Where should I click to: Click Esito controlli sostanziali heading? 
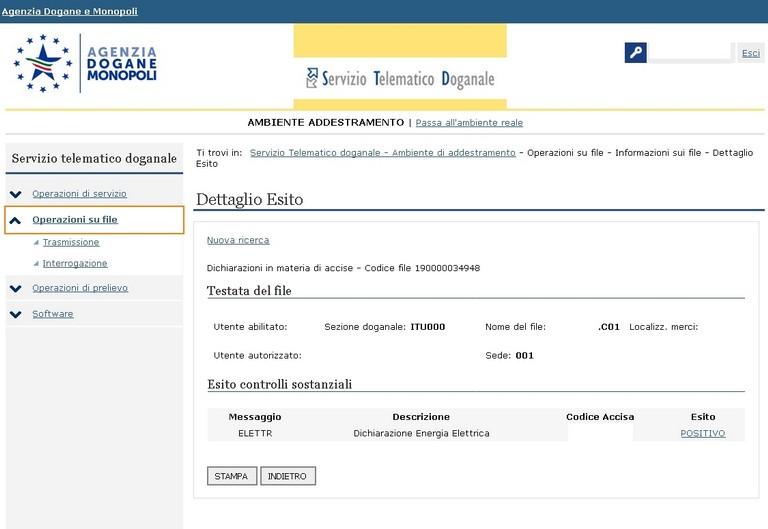coord(279,385)
